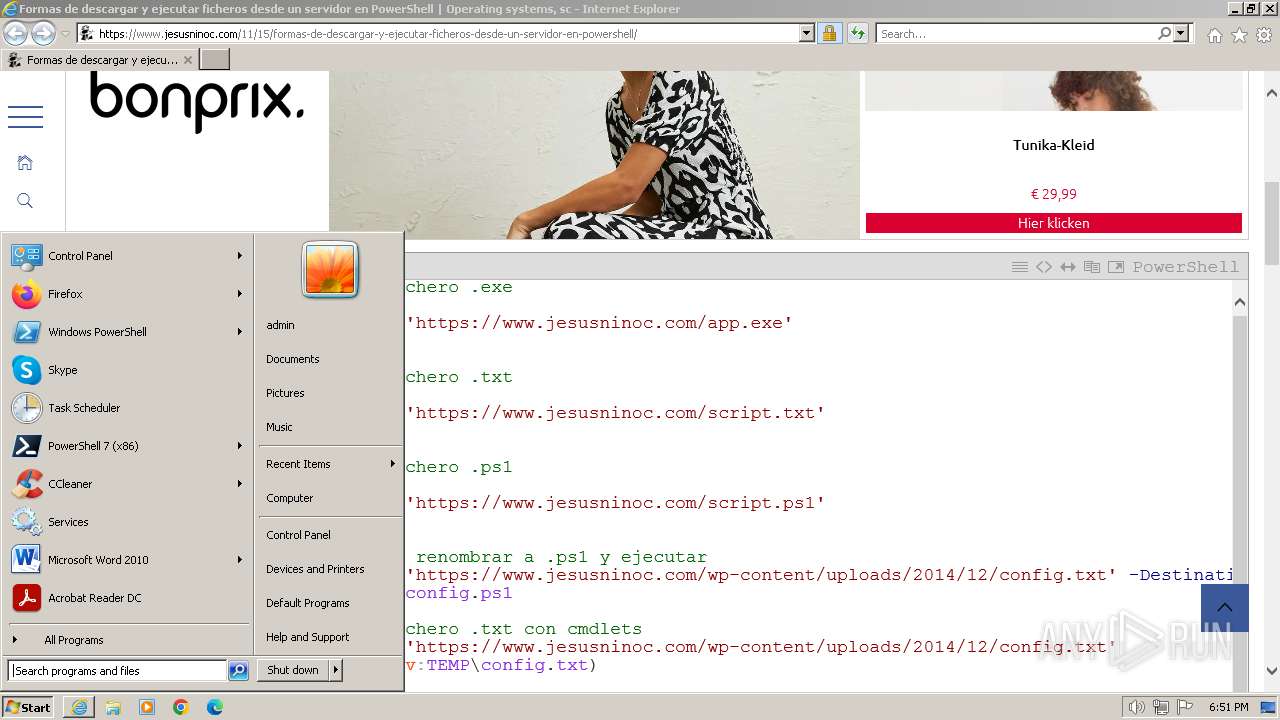Screen dimensions: 1280x720
Task: Open the search provider dropdown arrow
Action: click(1182, 33)
